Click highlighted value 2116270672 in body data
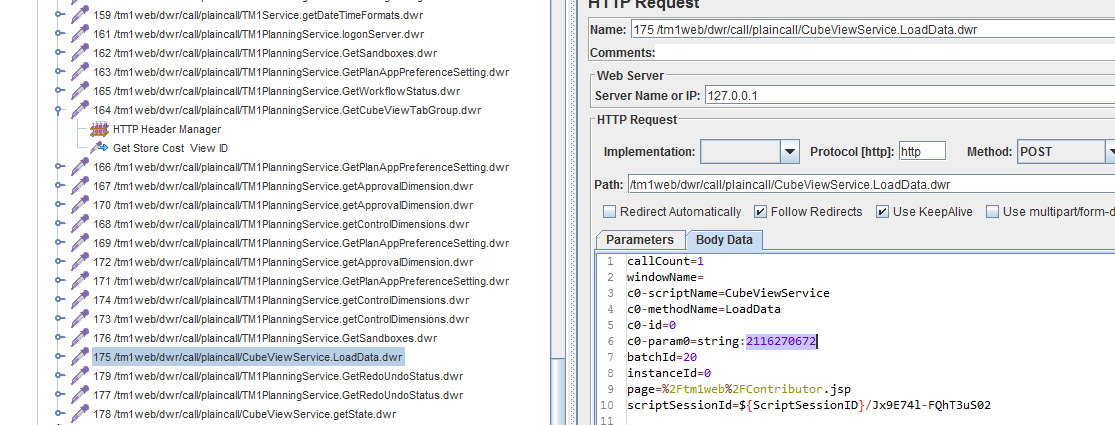Viewport: 1115px width, 425px height. click(x=780, y=343)
